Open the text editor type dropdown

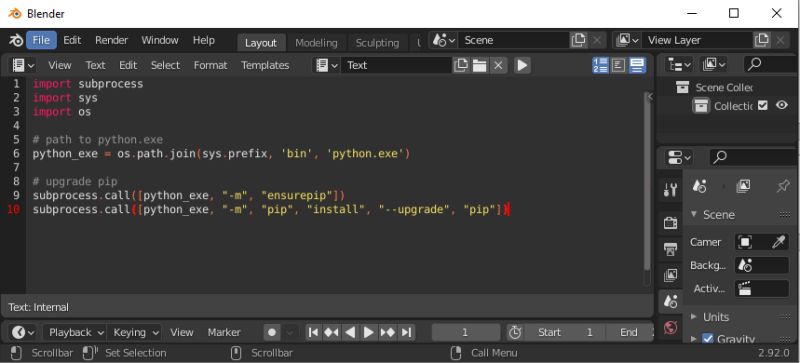pos(23,65)
